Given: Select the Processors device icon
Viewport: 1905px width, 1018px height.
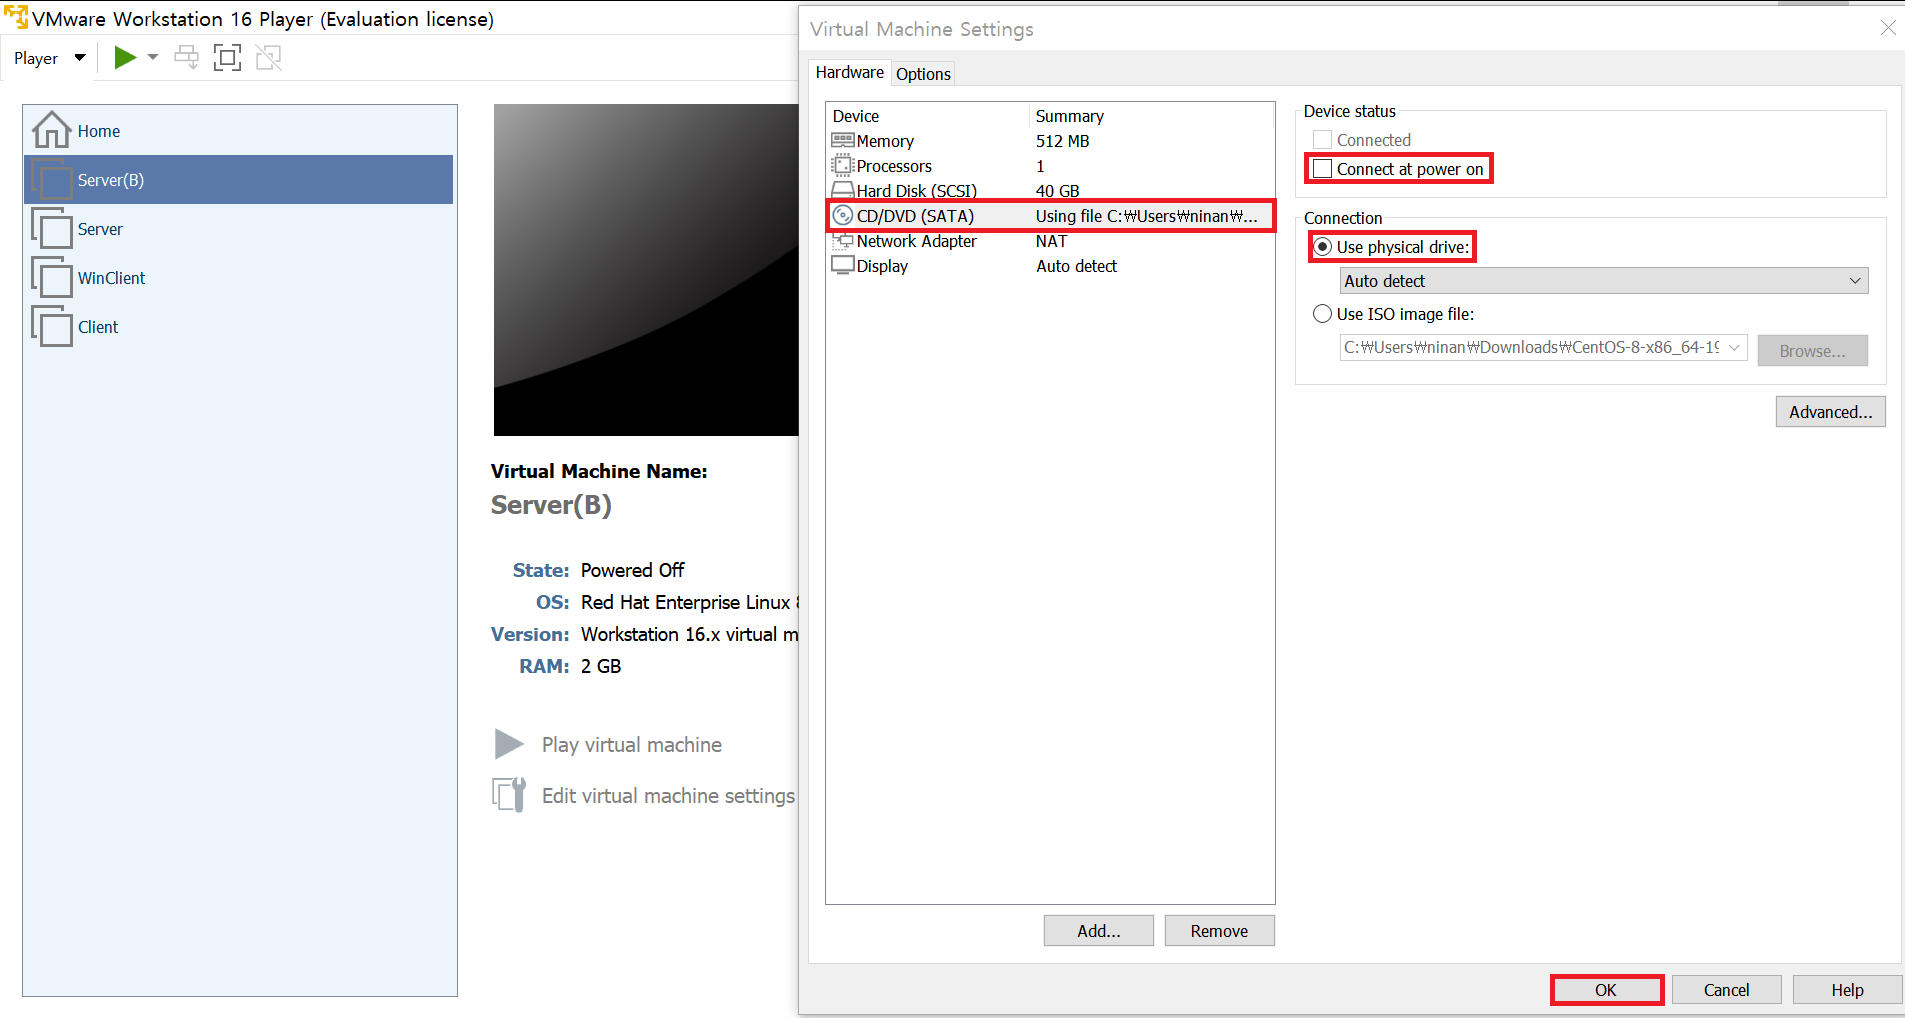Looking at the screenshot, I should click(x=843, y=166).
